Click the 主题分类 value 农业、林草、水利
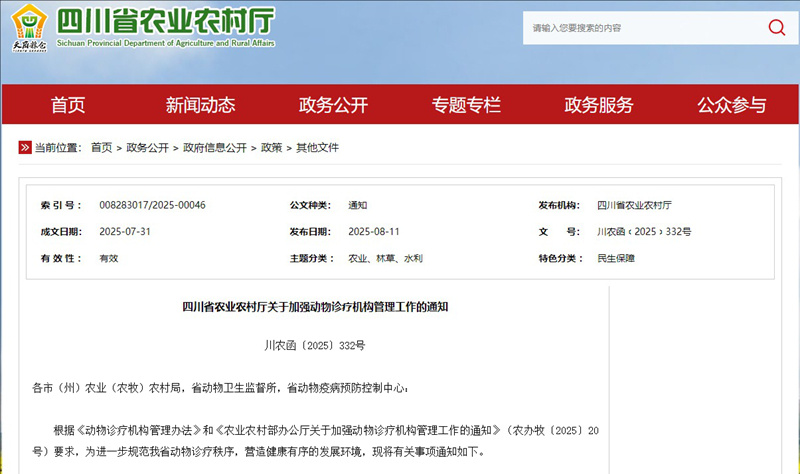Viewport: 800px width, 474px height. point(385,258)
